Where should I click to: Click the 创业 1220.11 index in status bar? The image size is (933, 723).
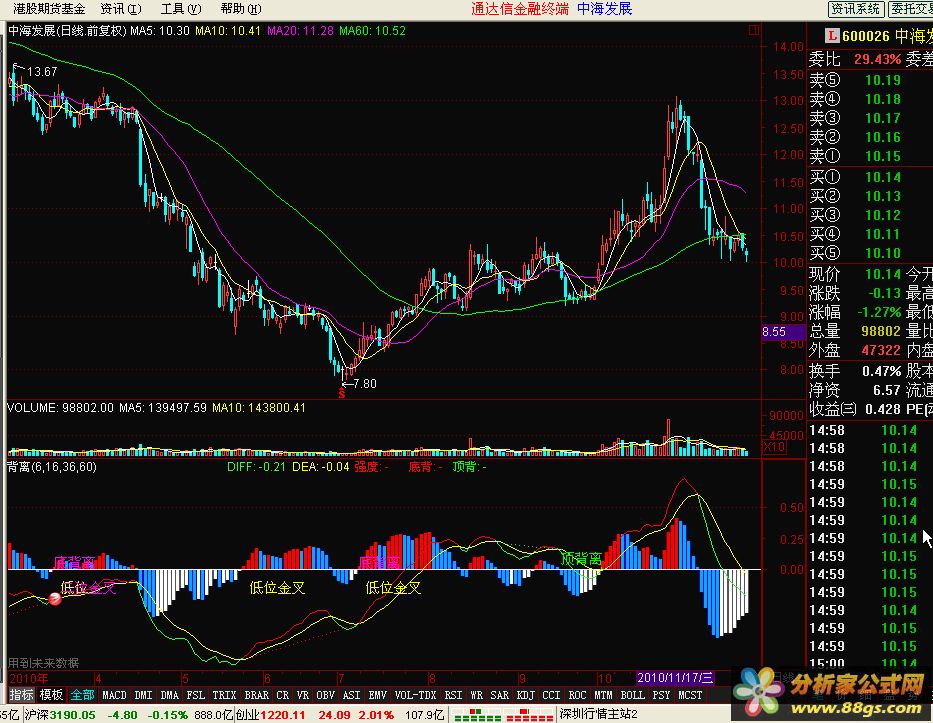(271, 715)
